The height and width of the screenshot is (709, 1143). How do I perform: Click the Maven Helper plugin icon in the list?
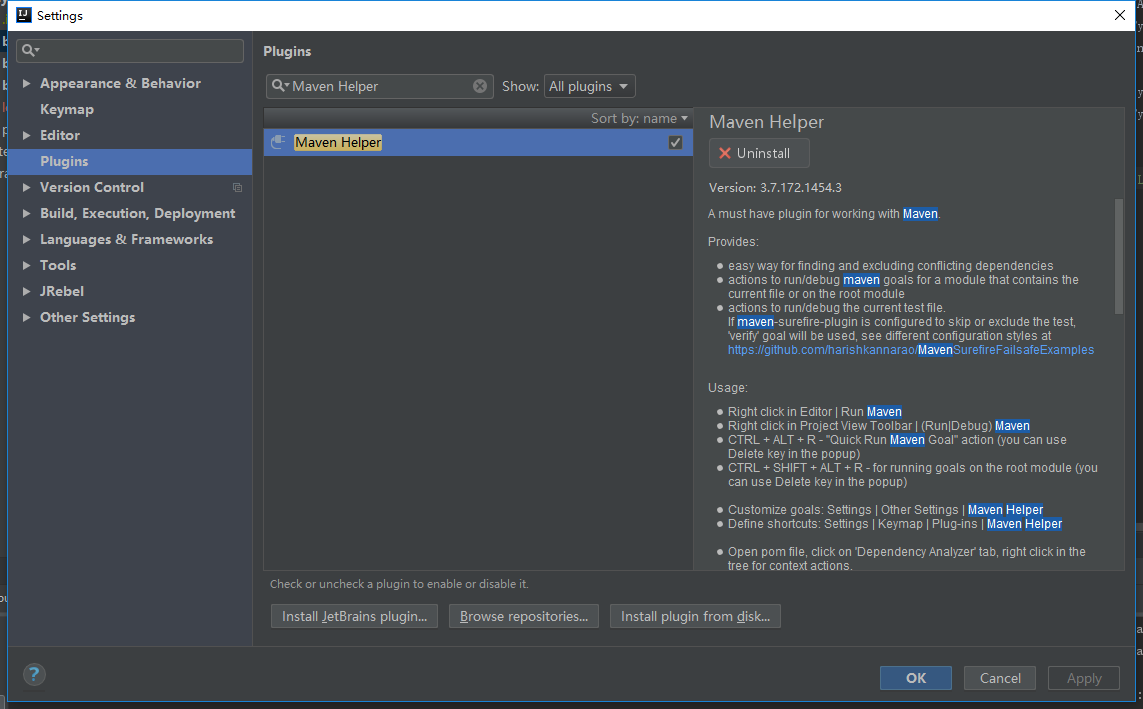click(x=279, y=143)
